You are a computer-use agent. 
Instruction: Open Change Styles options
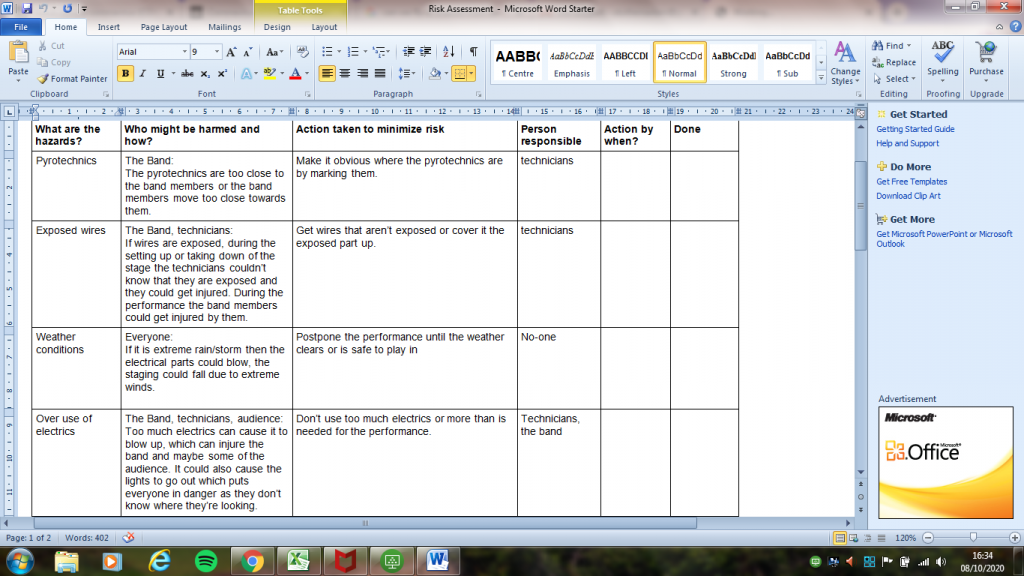[x=845, y=63]
